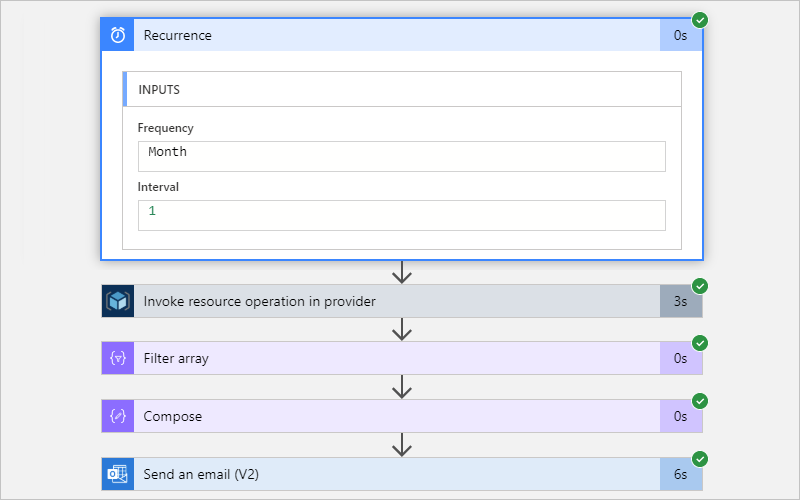Screen dimensions: 800x500
Task: Click the Compose curly-braces icon
Action: [118, 416]
